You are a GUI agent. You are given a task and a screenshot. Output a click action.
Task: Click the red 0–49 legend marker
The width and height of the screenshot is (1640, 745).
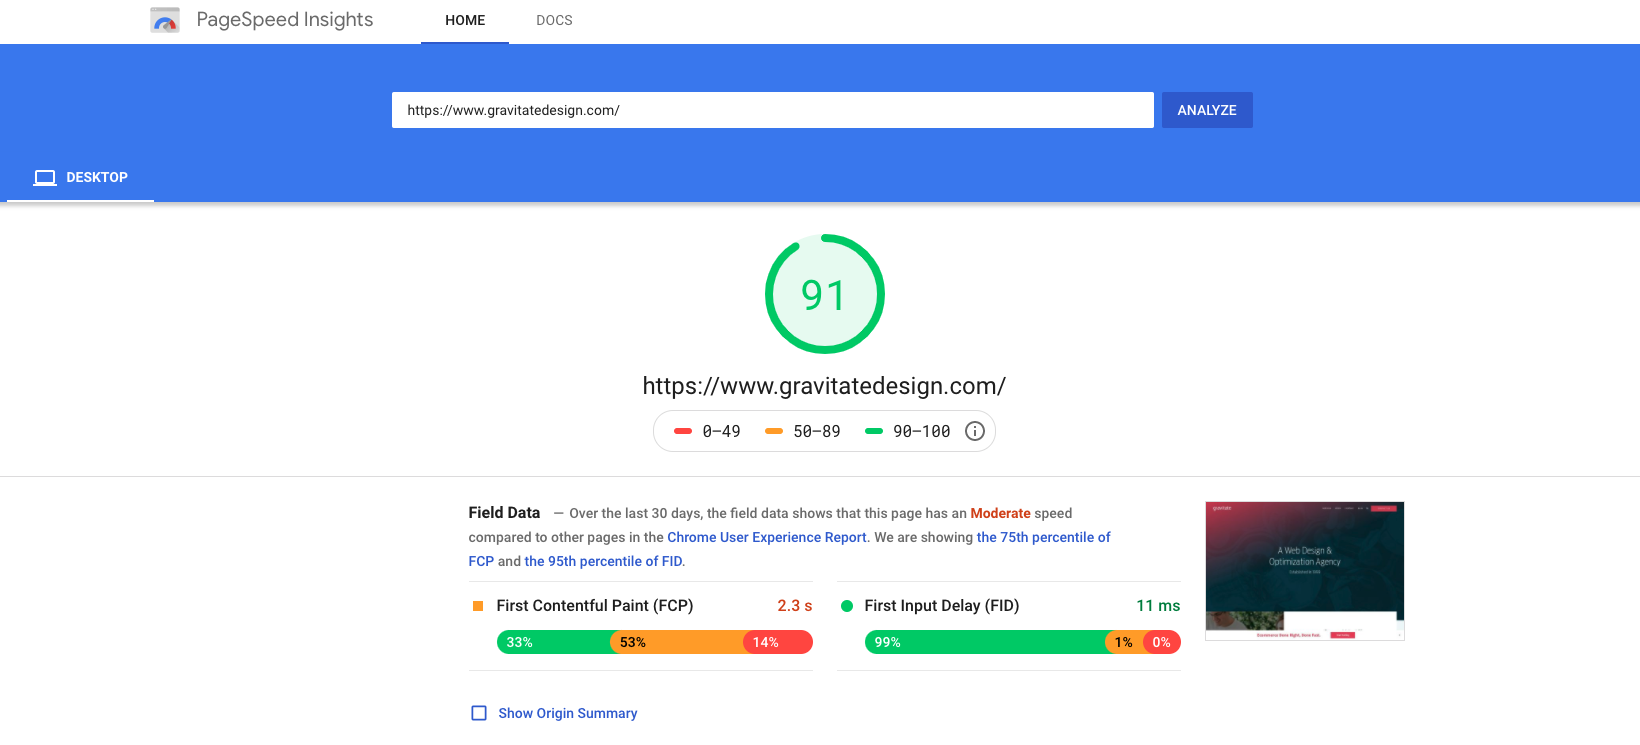[683, 431]
